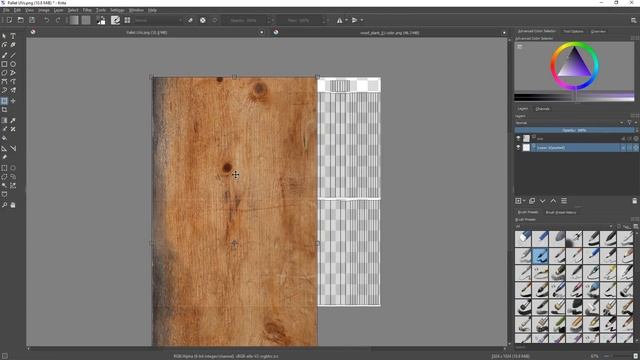This screenshot has width=640, height=360.
Task: Select the Line tool
Action: click(13, 55)
